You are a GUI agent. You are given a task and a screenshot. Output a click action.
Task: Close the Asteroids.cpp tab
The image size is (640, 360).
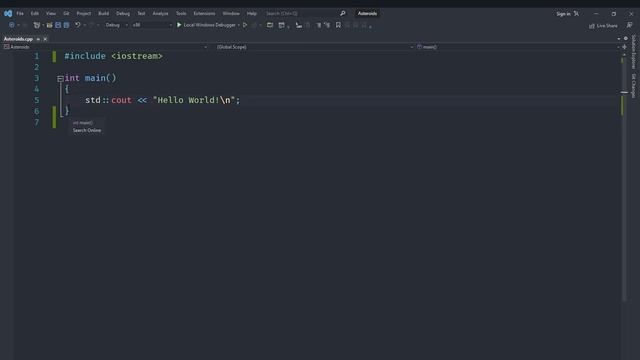[45, 39]
